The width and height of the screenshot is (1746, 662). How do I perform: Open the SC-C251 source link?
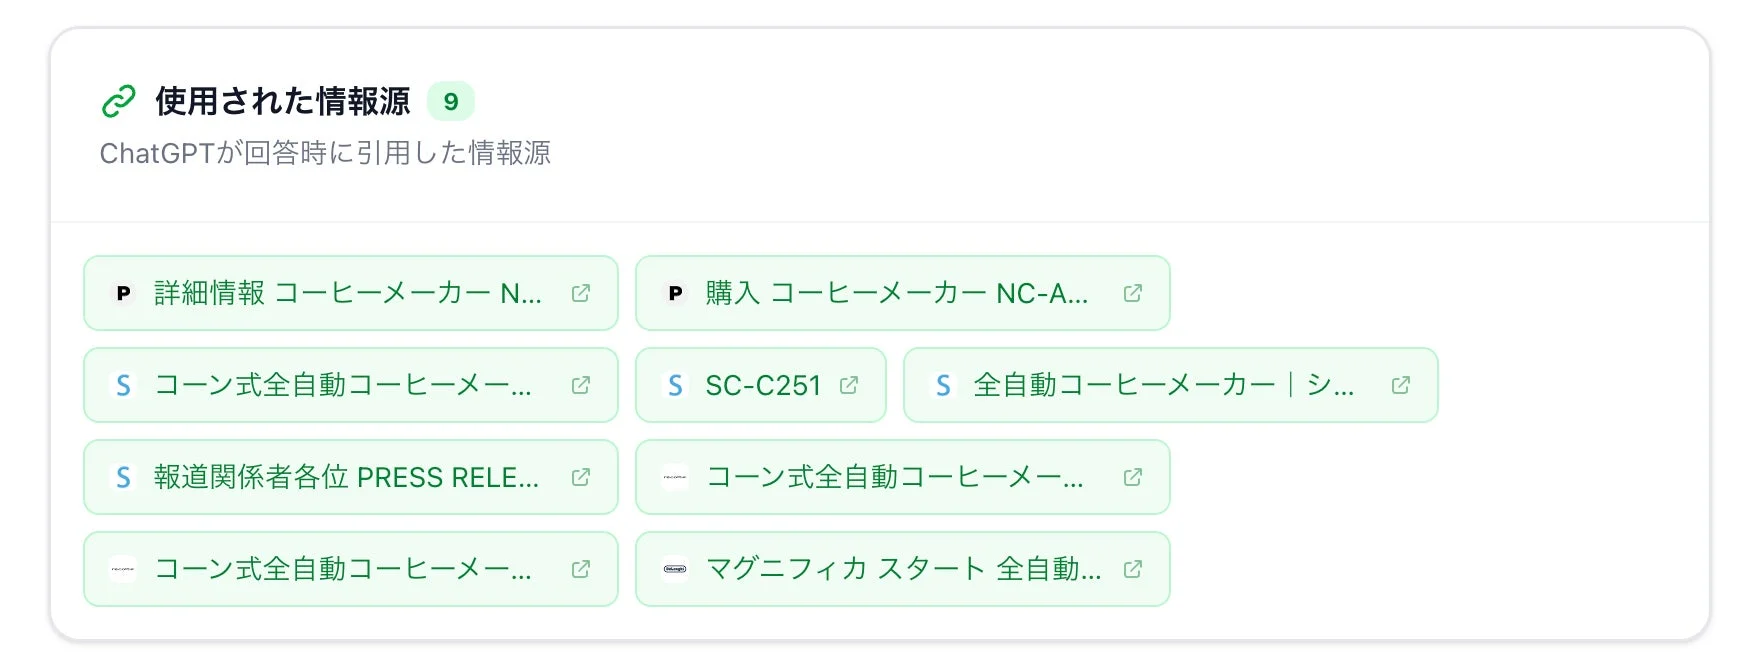760,385
